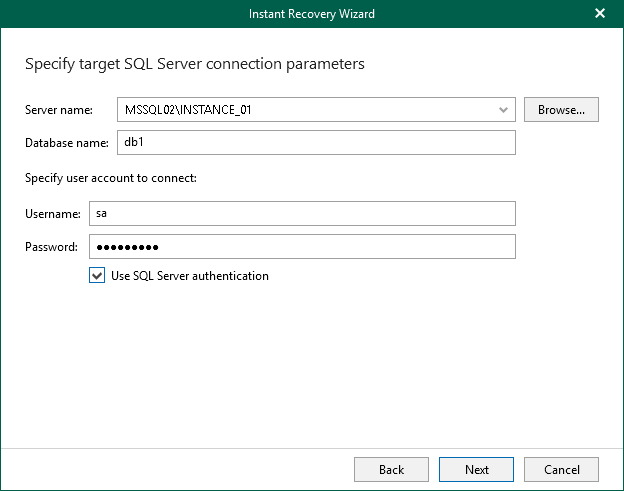Click the 'Use SQL Server authentication' label text

190,276
